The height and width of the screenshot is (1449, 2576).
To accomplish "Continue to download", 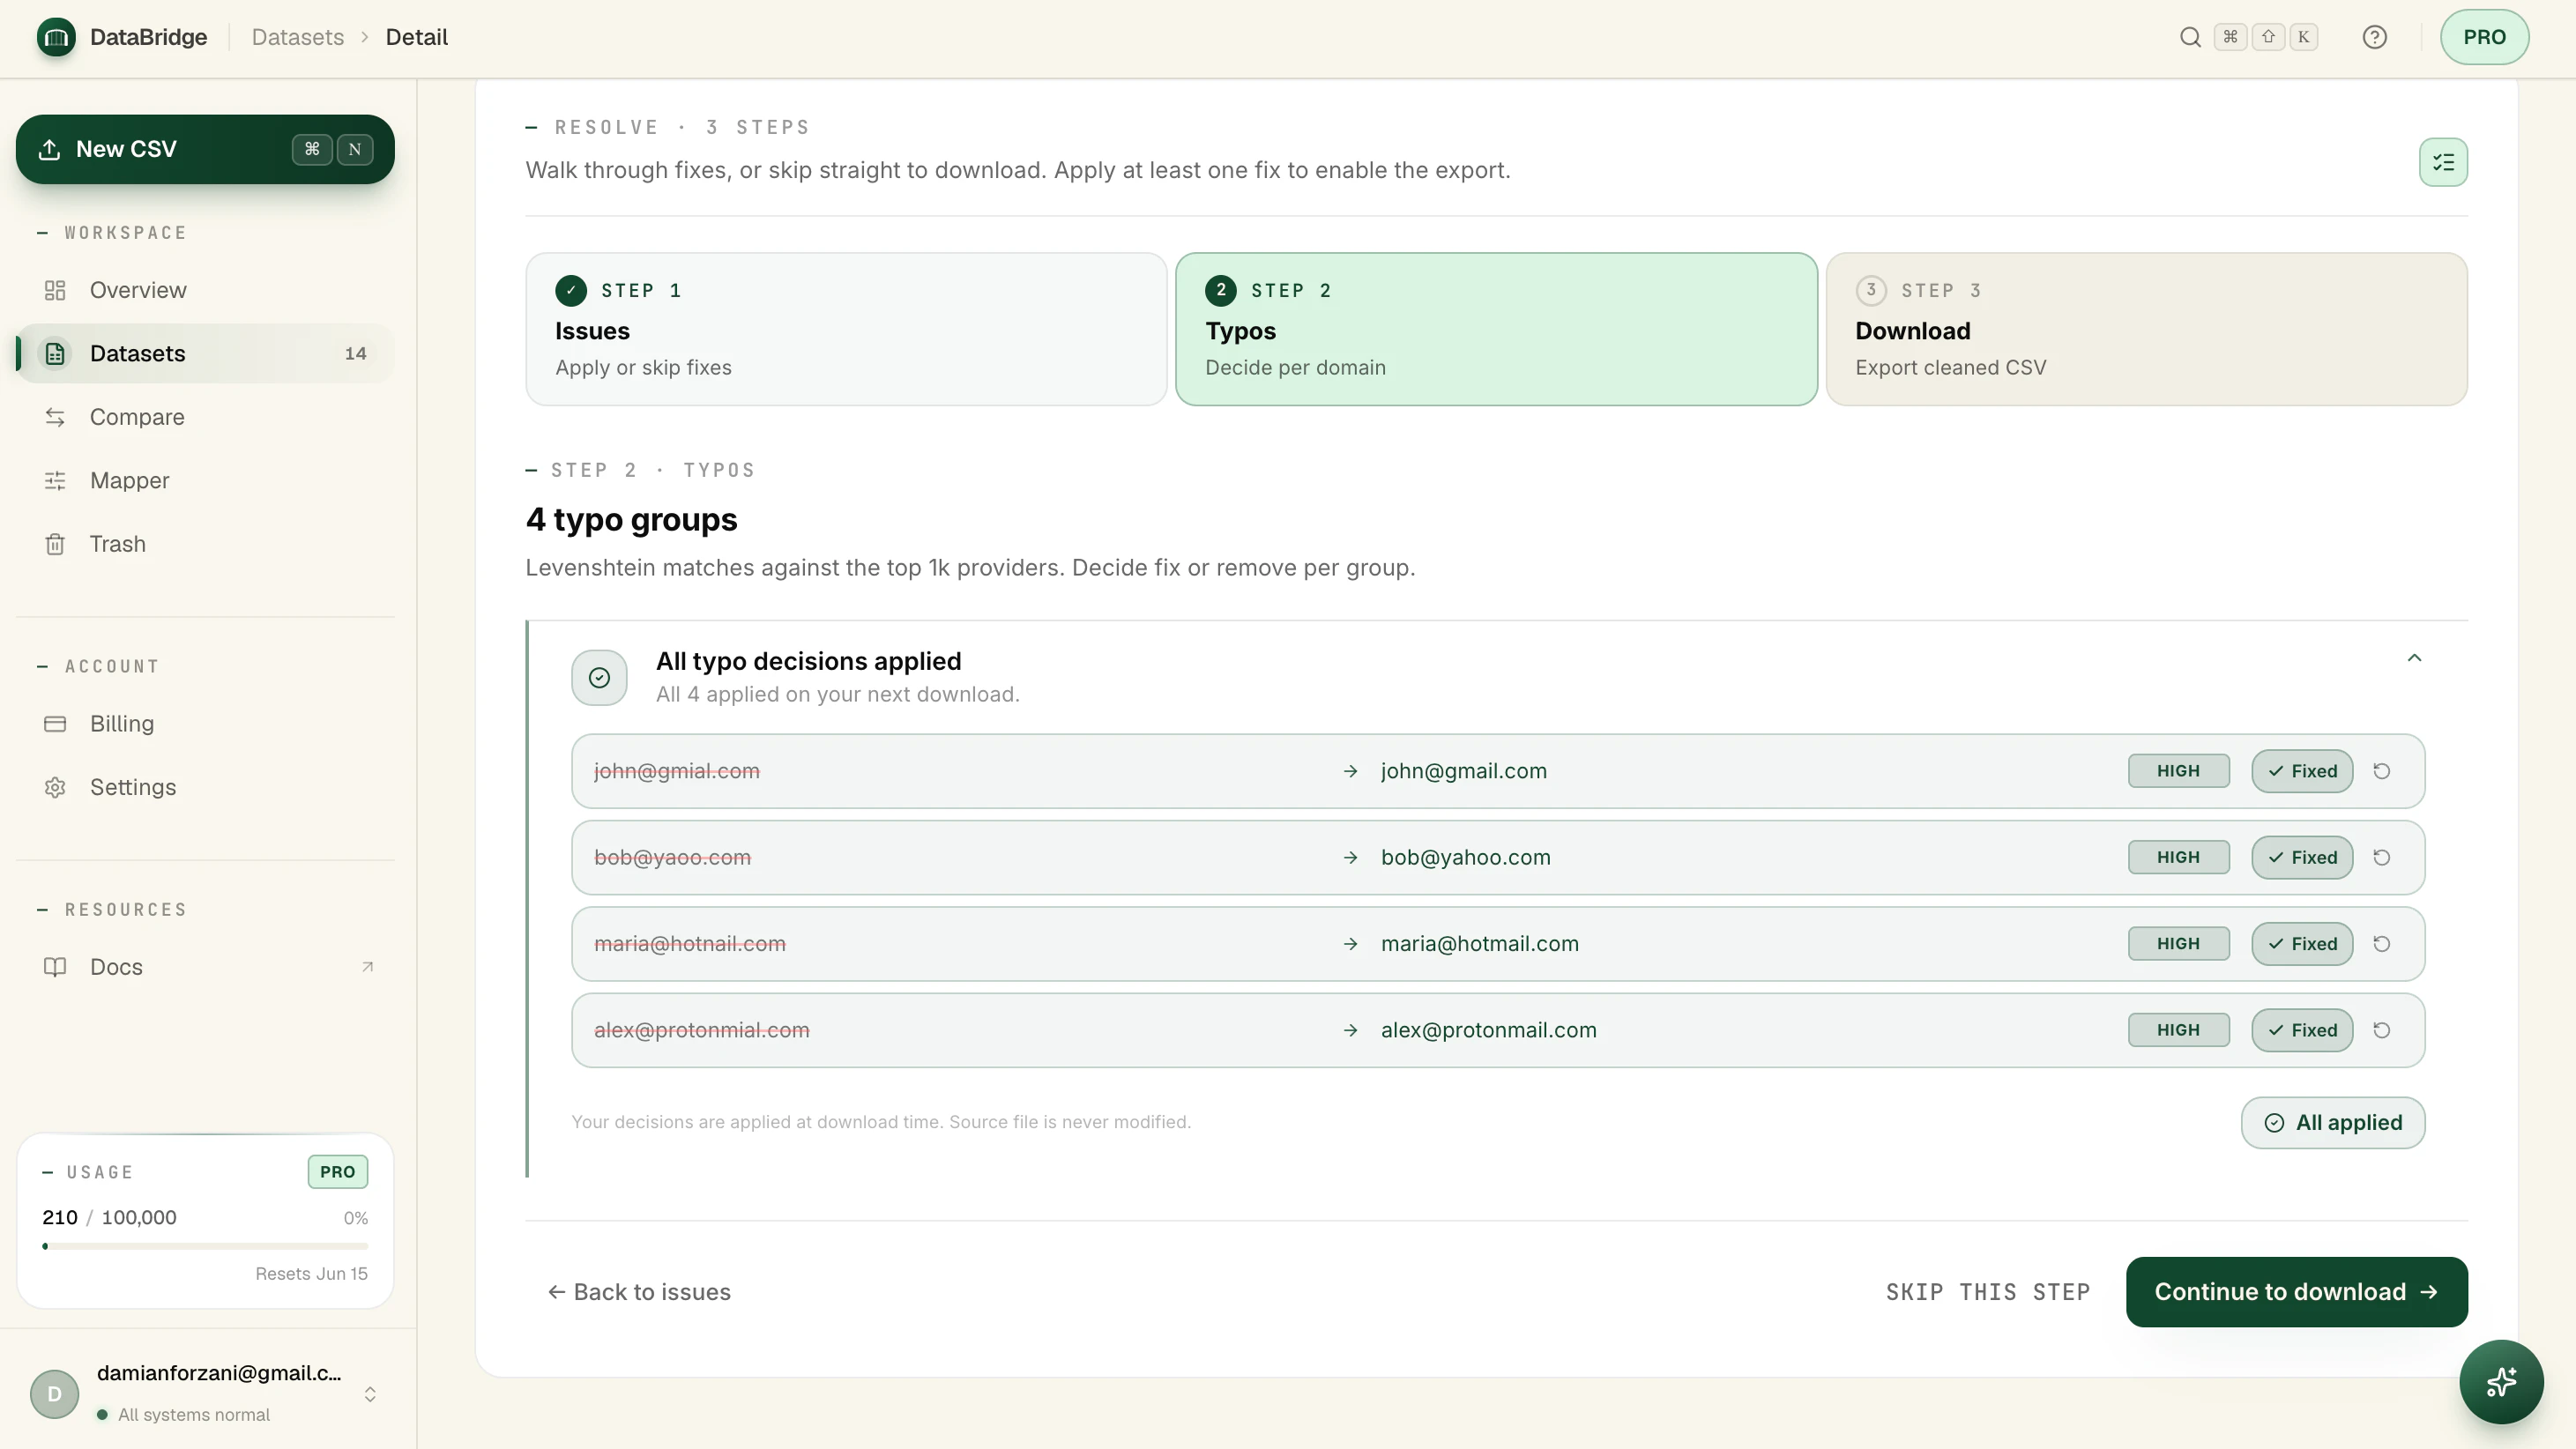I will tap(2296, 1292).
